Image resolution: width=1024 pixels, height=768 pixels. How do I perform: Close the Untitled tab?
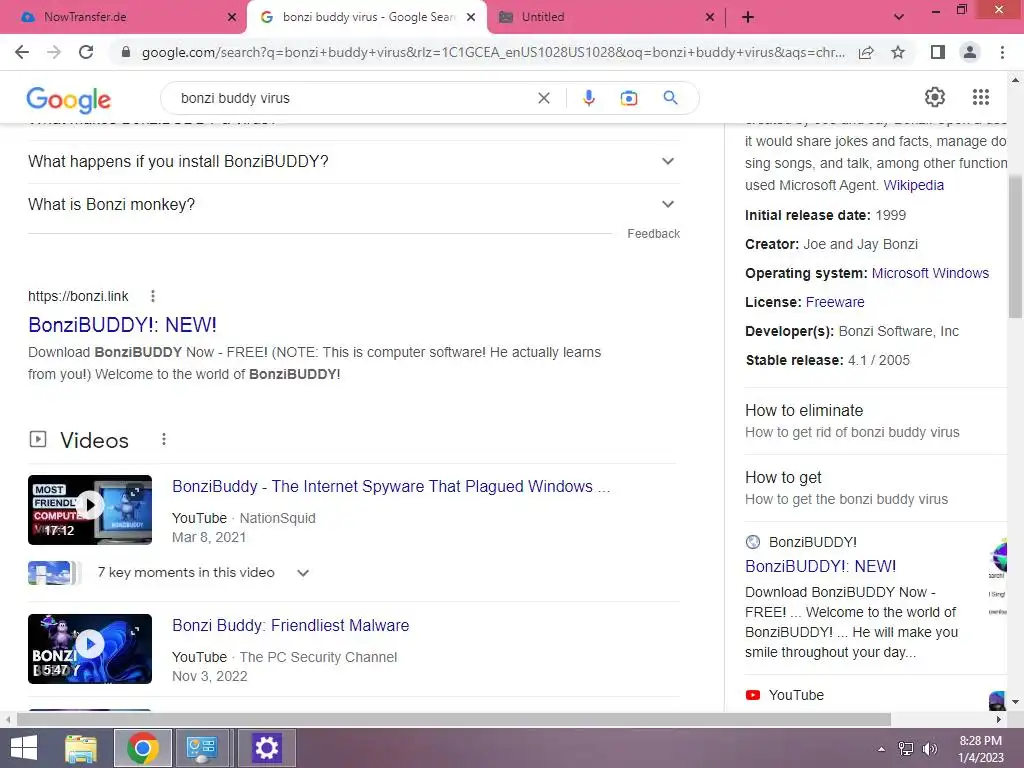(710, 18)
